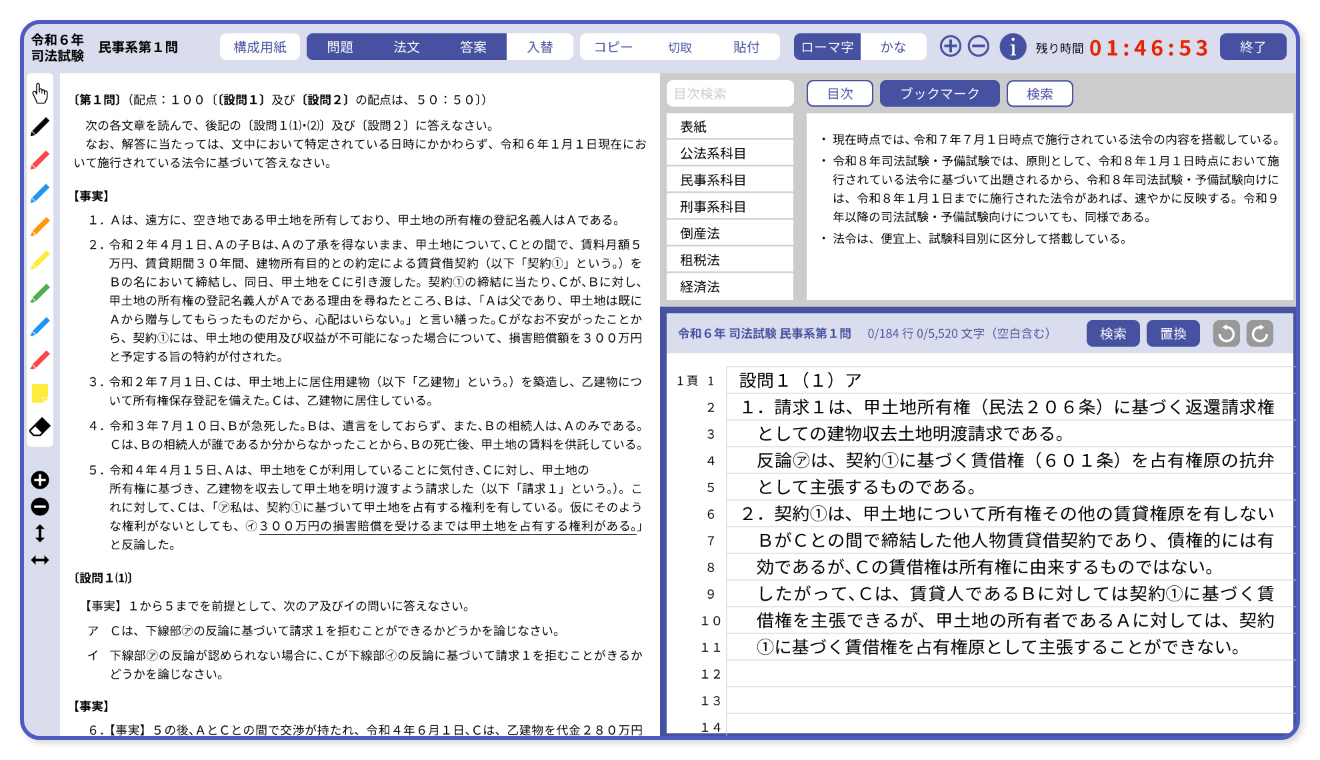
Task: Redo the edit in the answer editor
Action: (x=1260, y=334)
